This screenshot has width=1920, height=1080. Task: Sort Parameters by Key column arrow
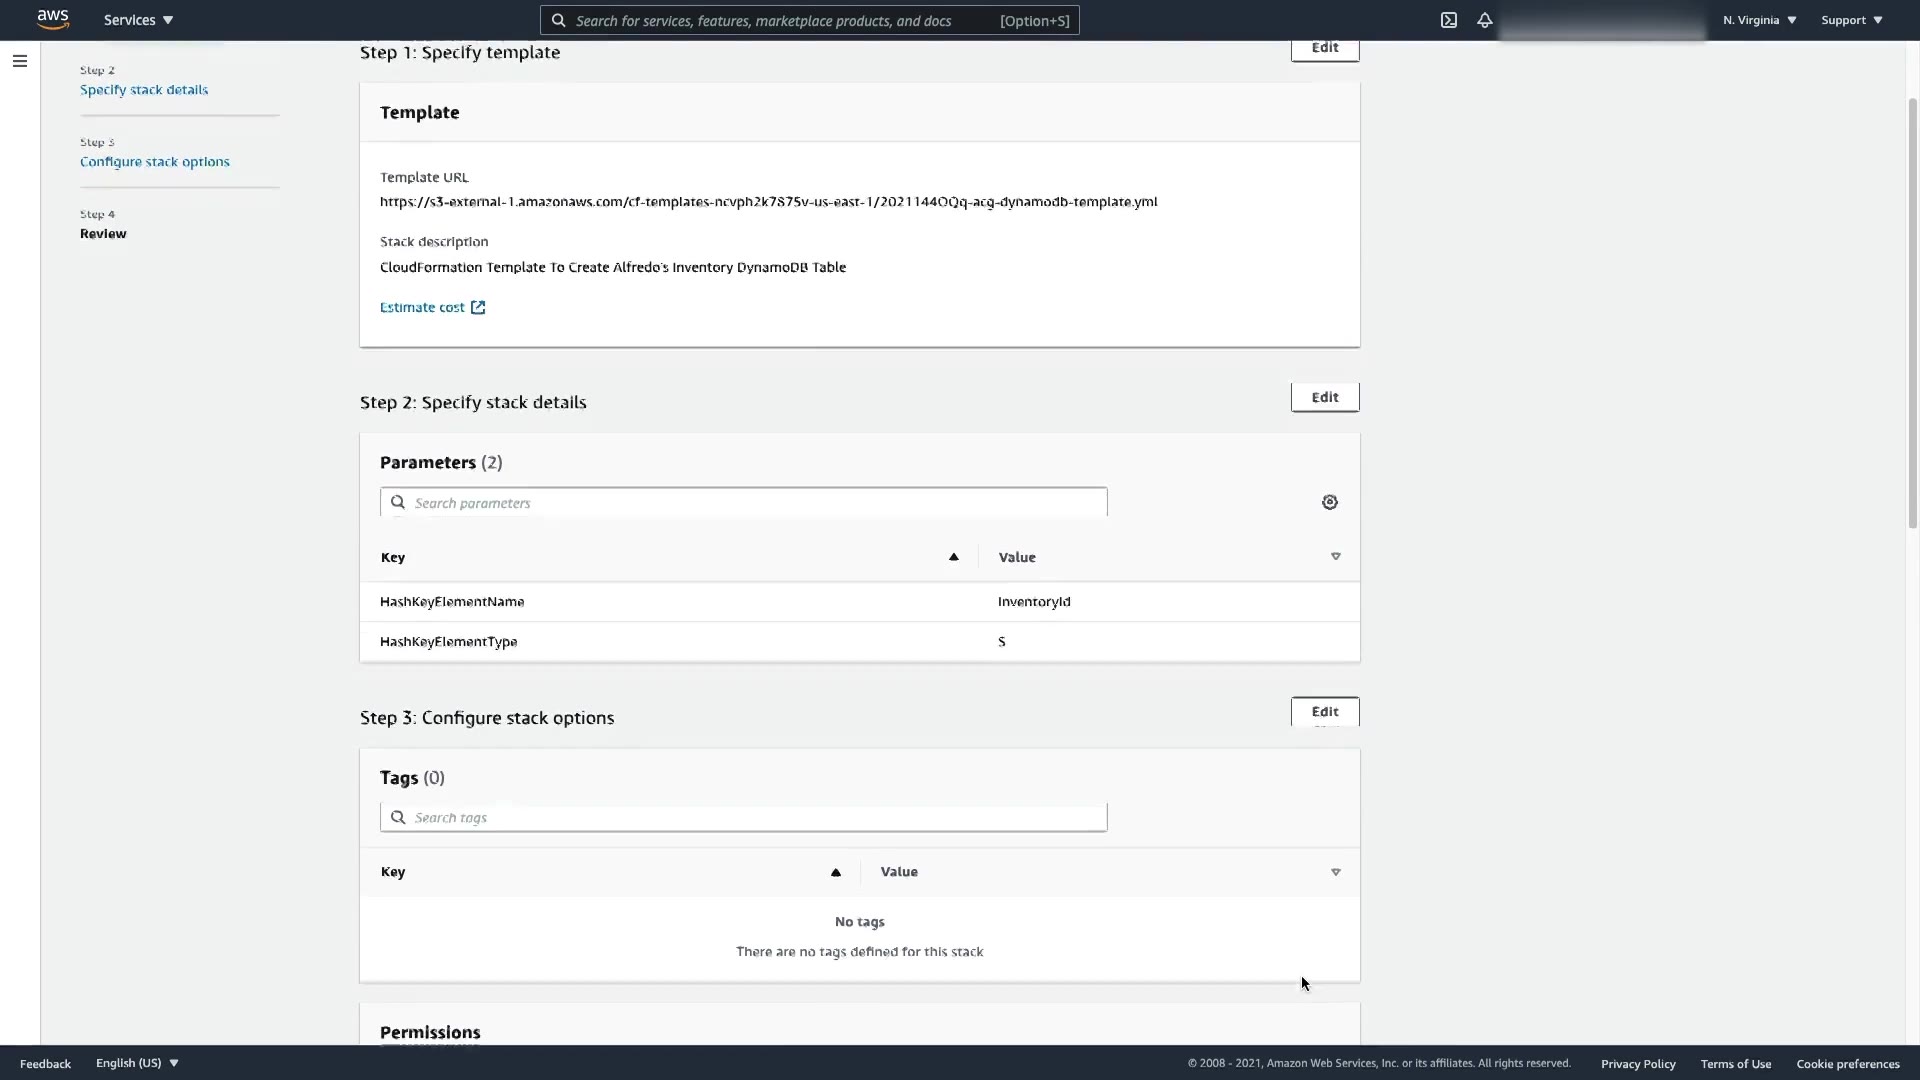(953, 557)
